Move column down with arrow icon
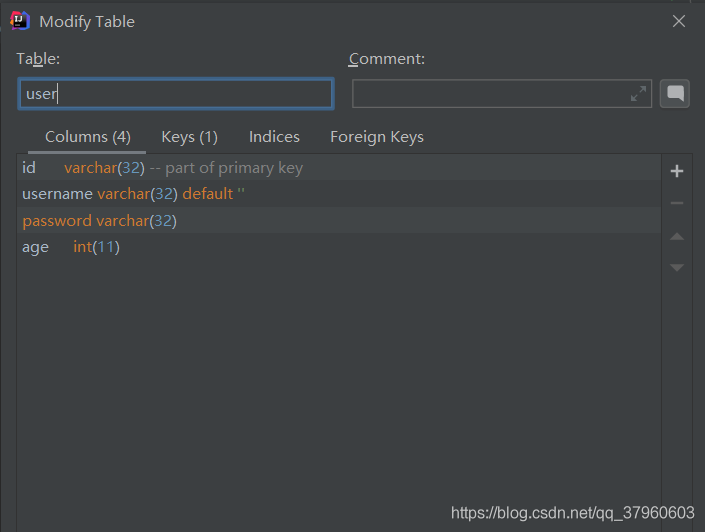The image size is (705, 532). (677, 267)
